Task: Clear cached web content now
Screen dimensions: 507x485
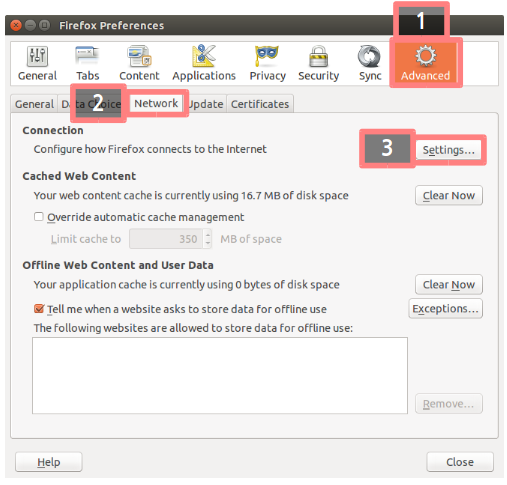Action: (x=449, y=195)
